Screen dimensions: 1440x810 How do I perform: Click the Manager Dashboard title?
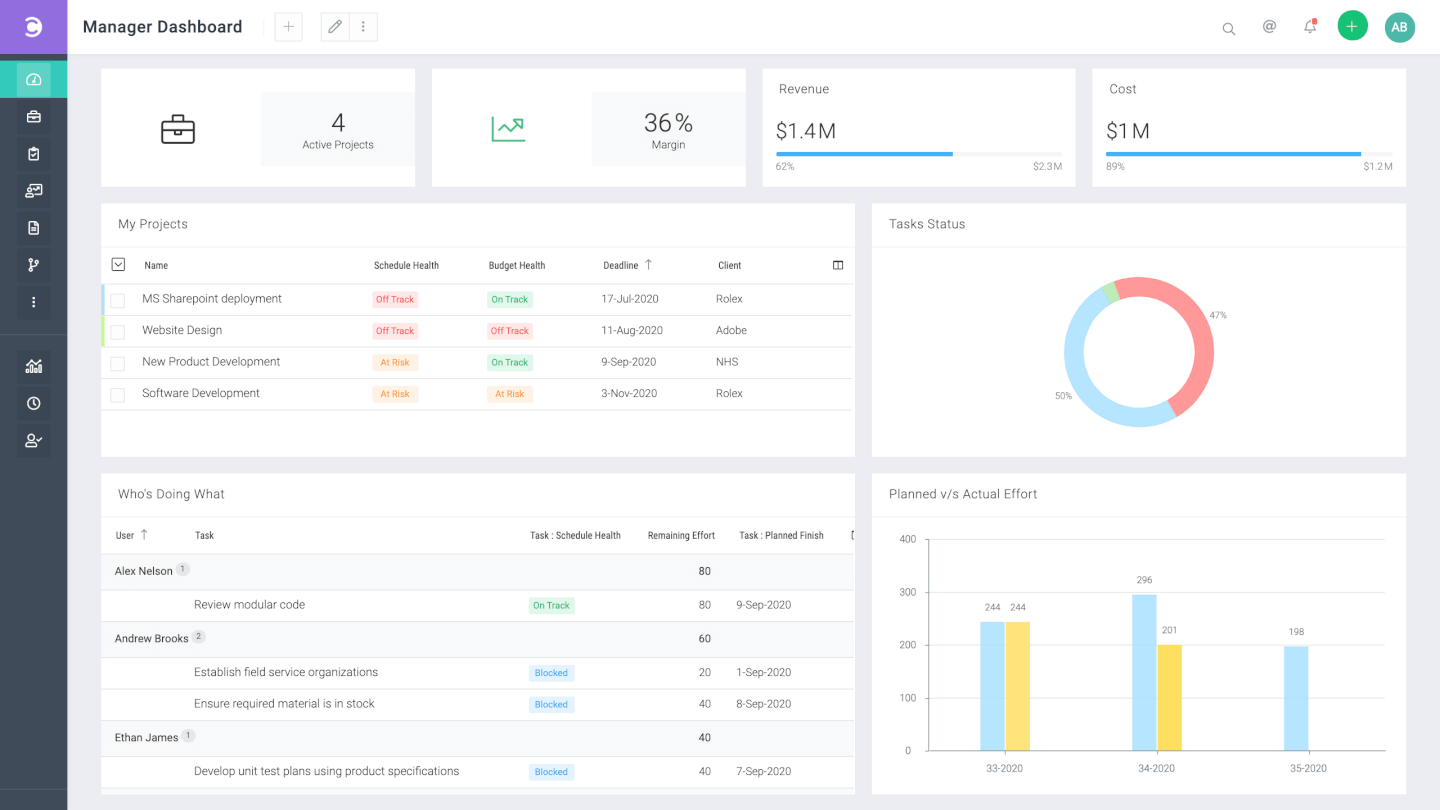click(x=162, y=27)
